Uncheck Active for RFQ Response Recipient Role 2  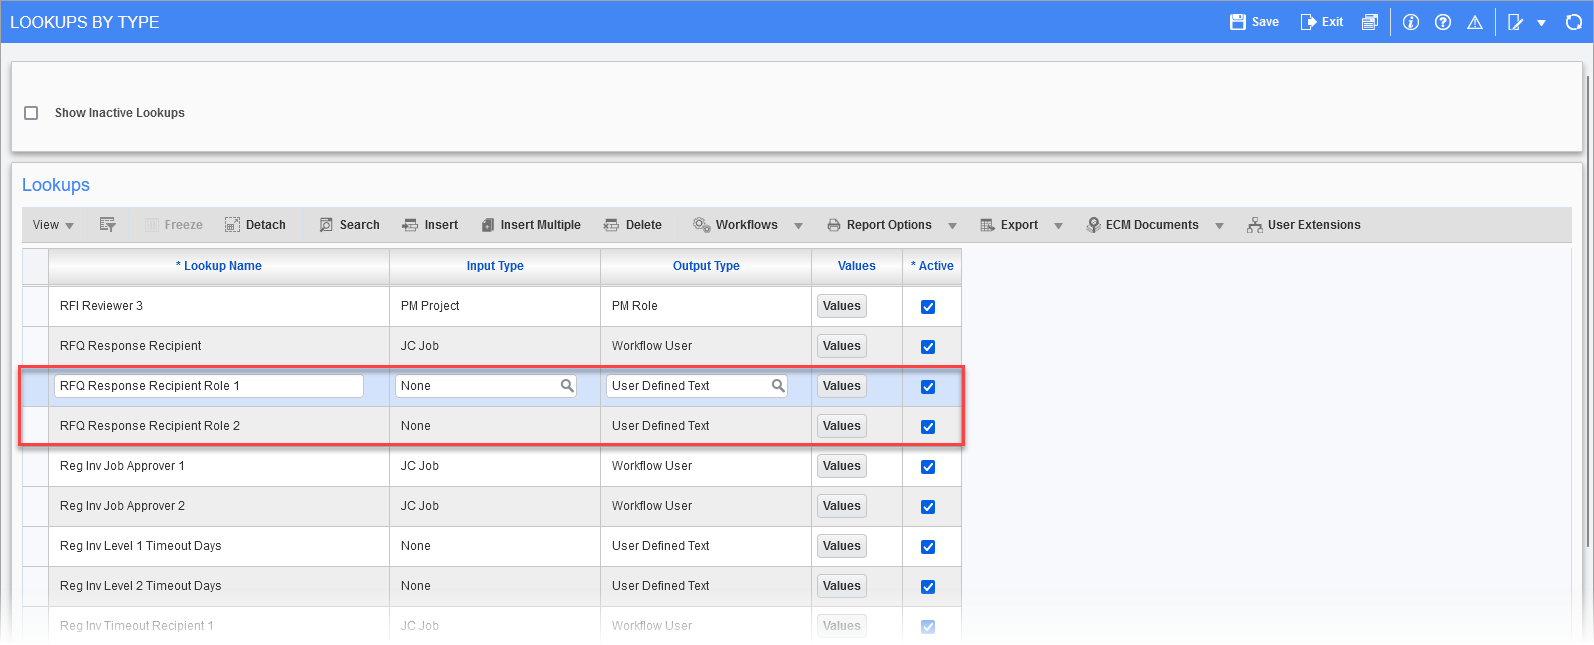pos(928,427)
